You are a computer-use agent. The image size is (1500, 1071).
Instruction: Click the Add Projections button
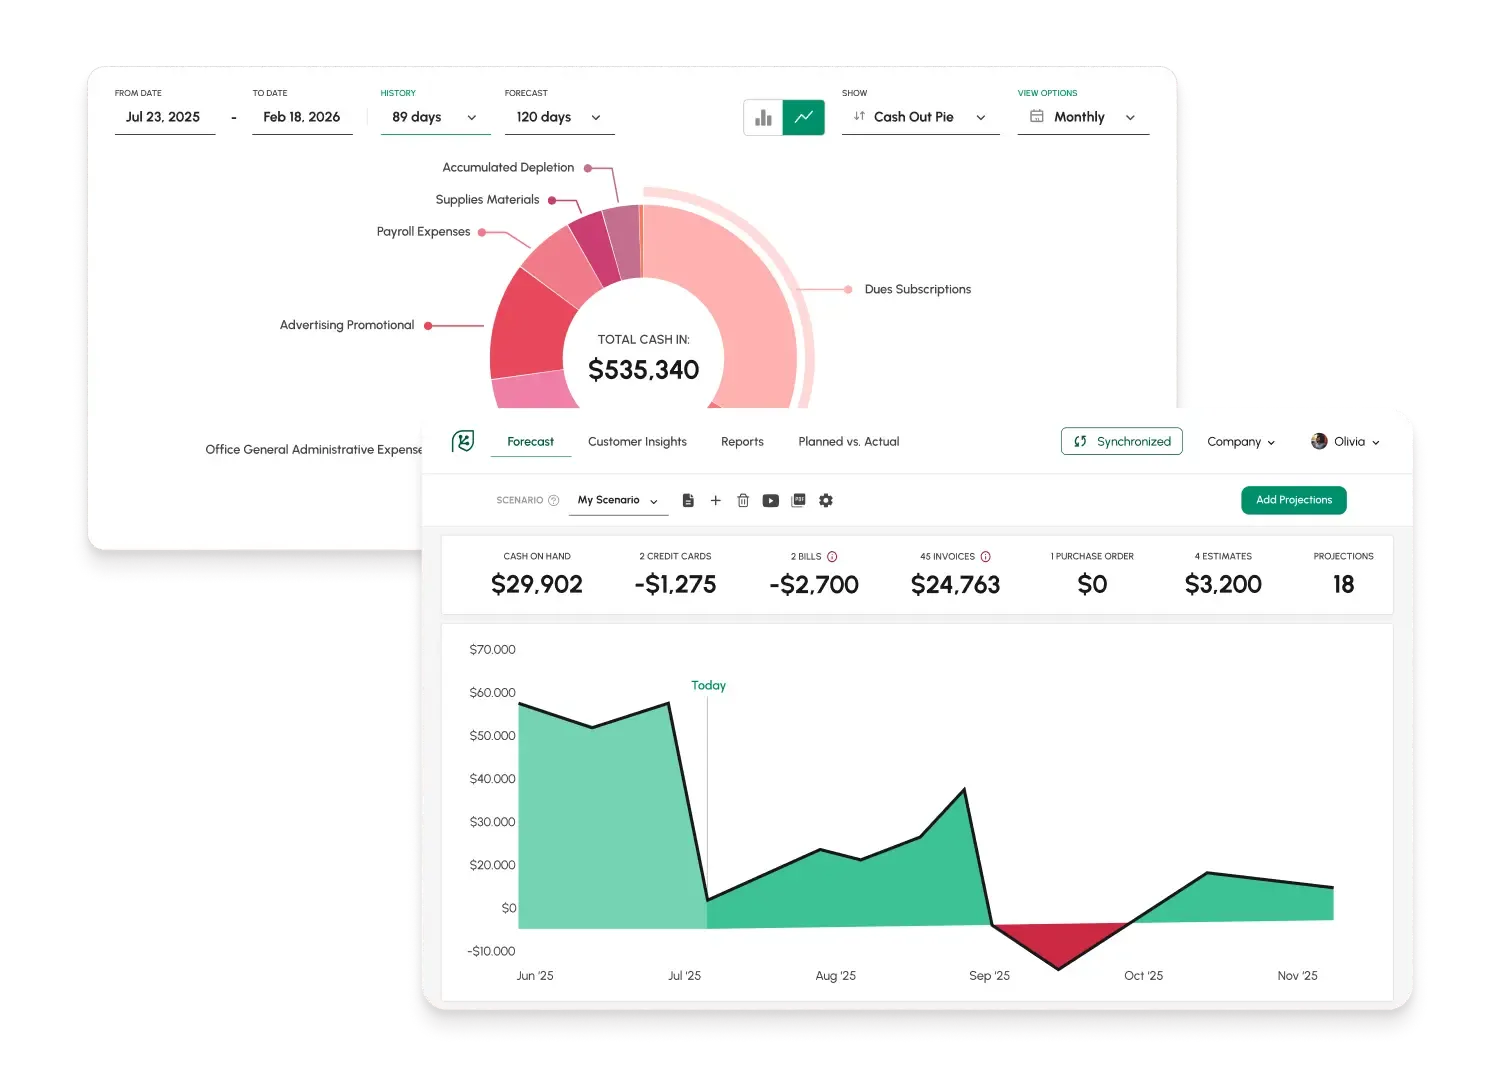click(1294, 500)
